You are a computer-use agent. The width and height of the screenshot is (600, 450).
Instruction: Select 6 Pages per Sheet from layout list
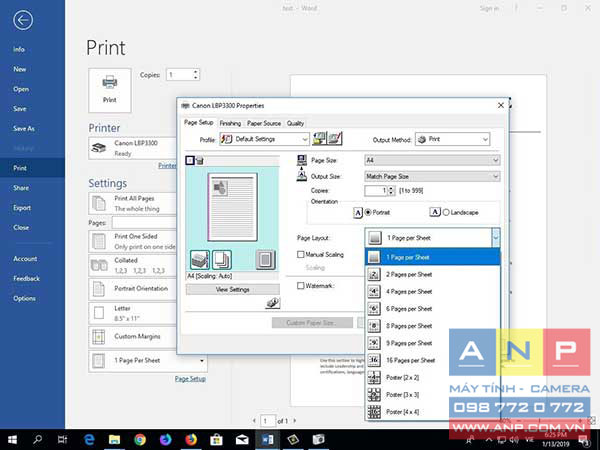click(433, 309)
